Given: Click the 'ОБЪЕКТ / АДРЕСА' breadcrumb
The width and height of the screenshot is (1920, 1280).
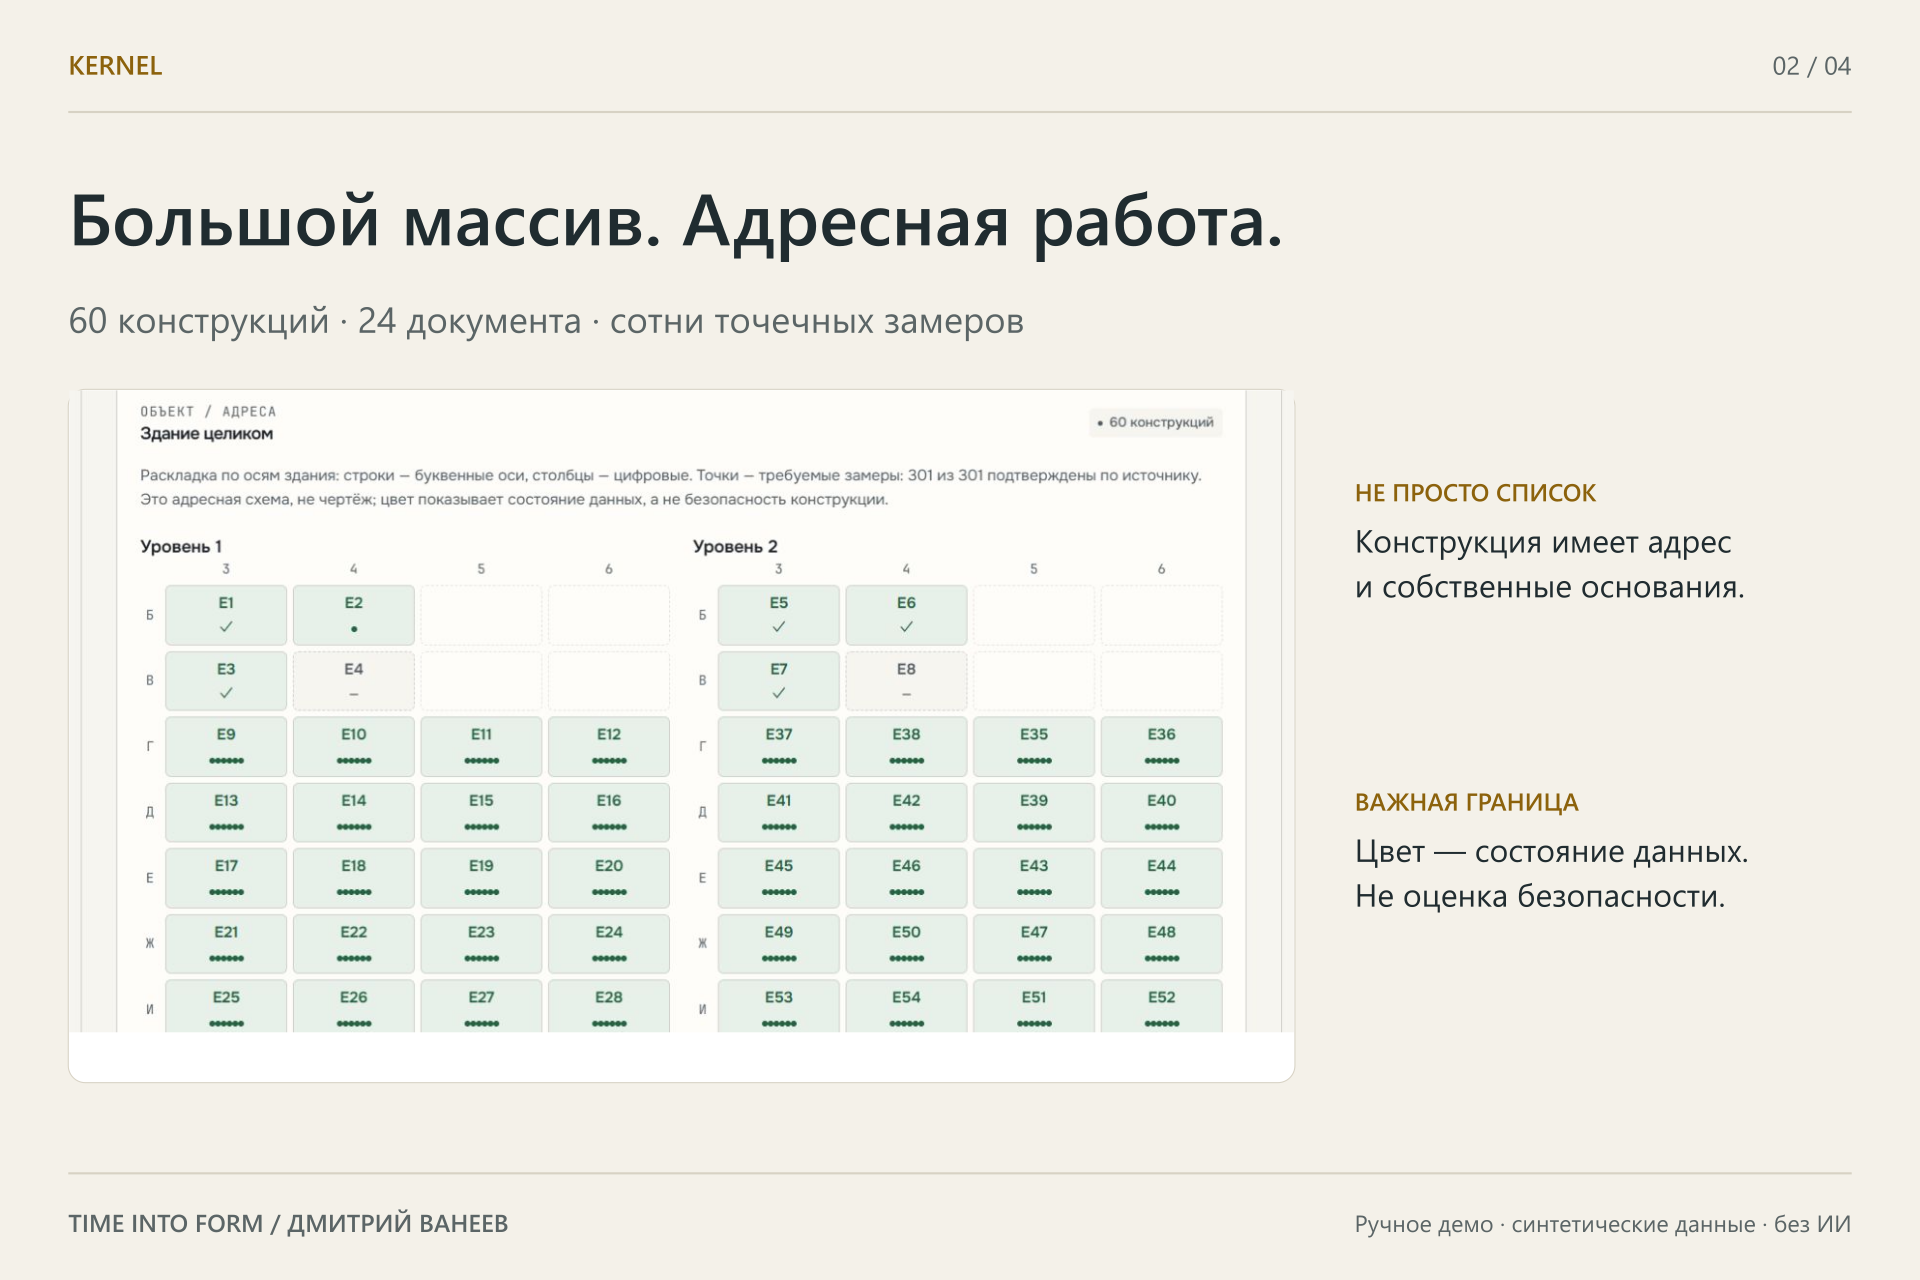Looking at the screenshot, I should [208, 411].
